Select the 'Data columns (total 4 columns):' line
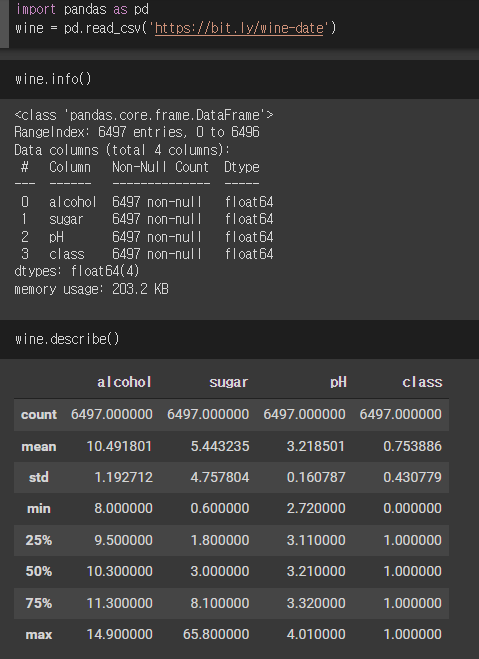 (122, 150)
